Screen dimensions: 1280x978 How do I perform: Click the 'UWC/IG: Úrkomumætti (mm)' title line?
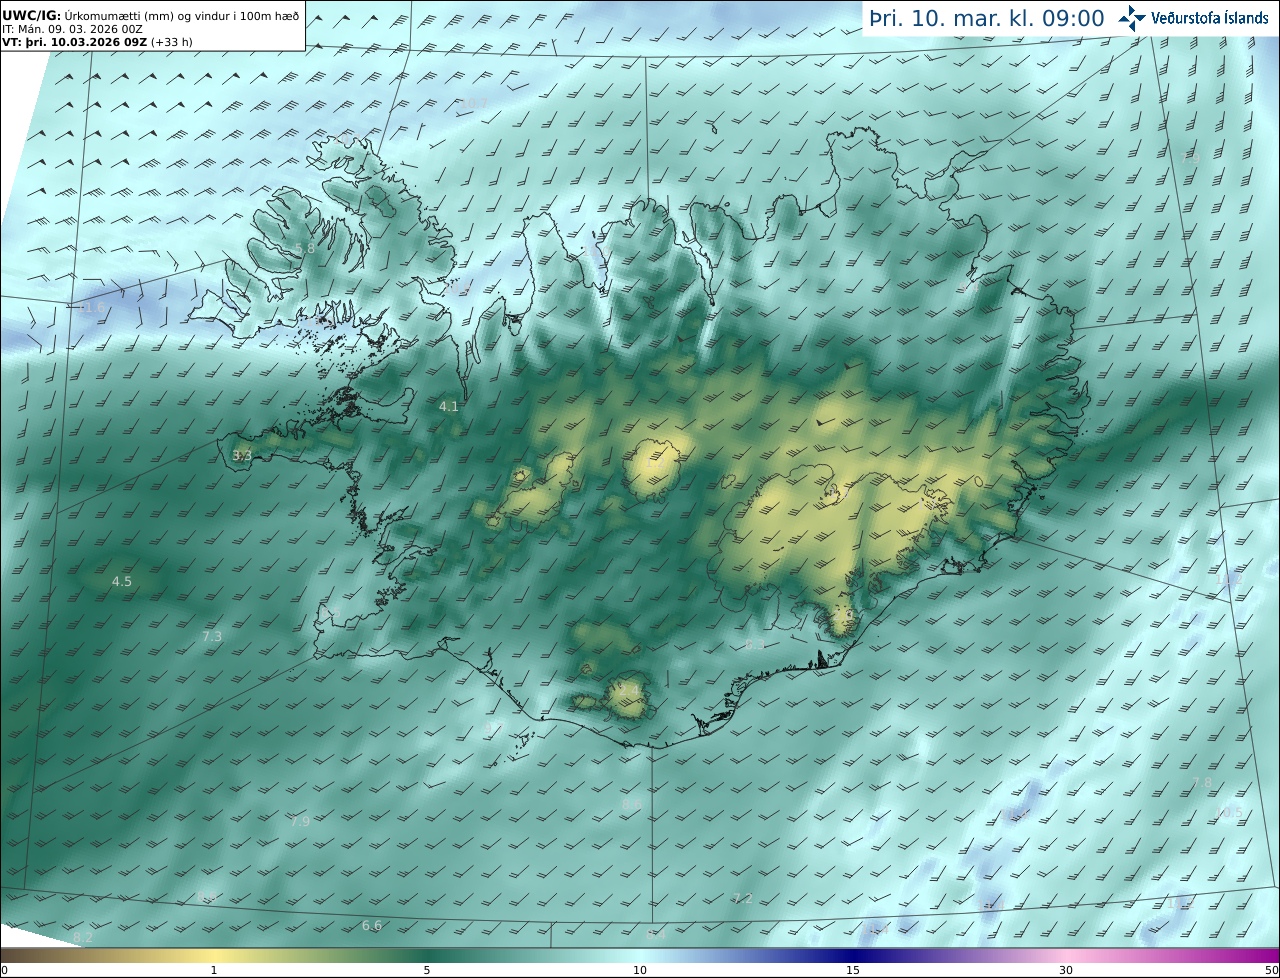(151, 17)
